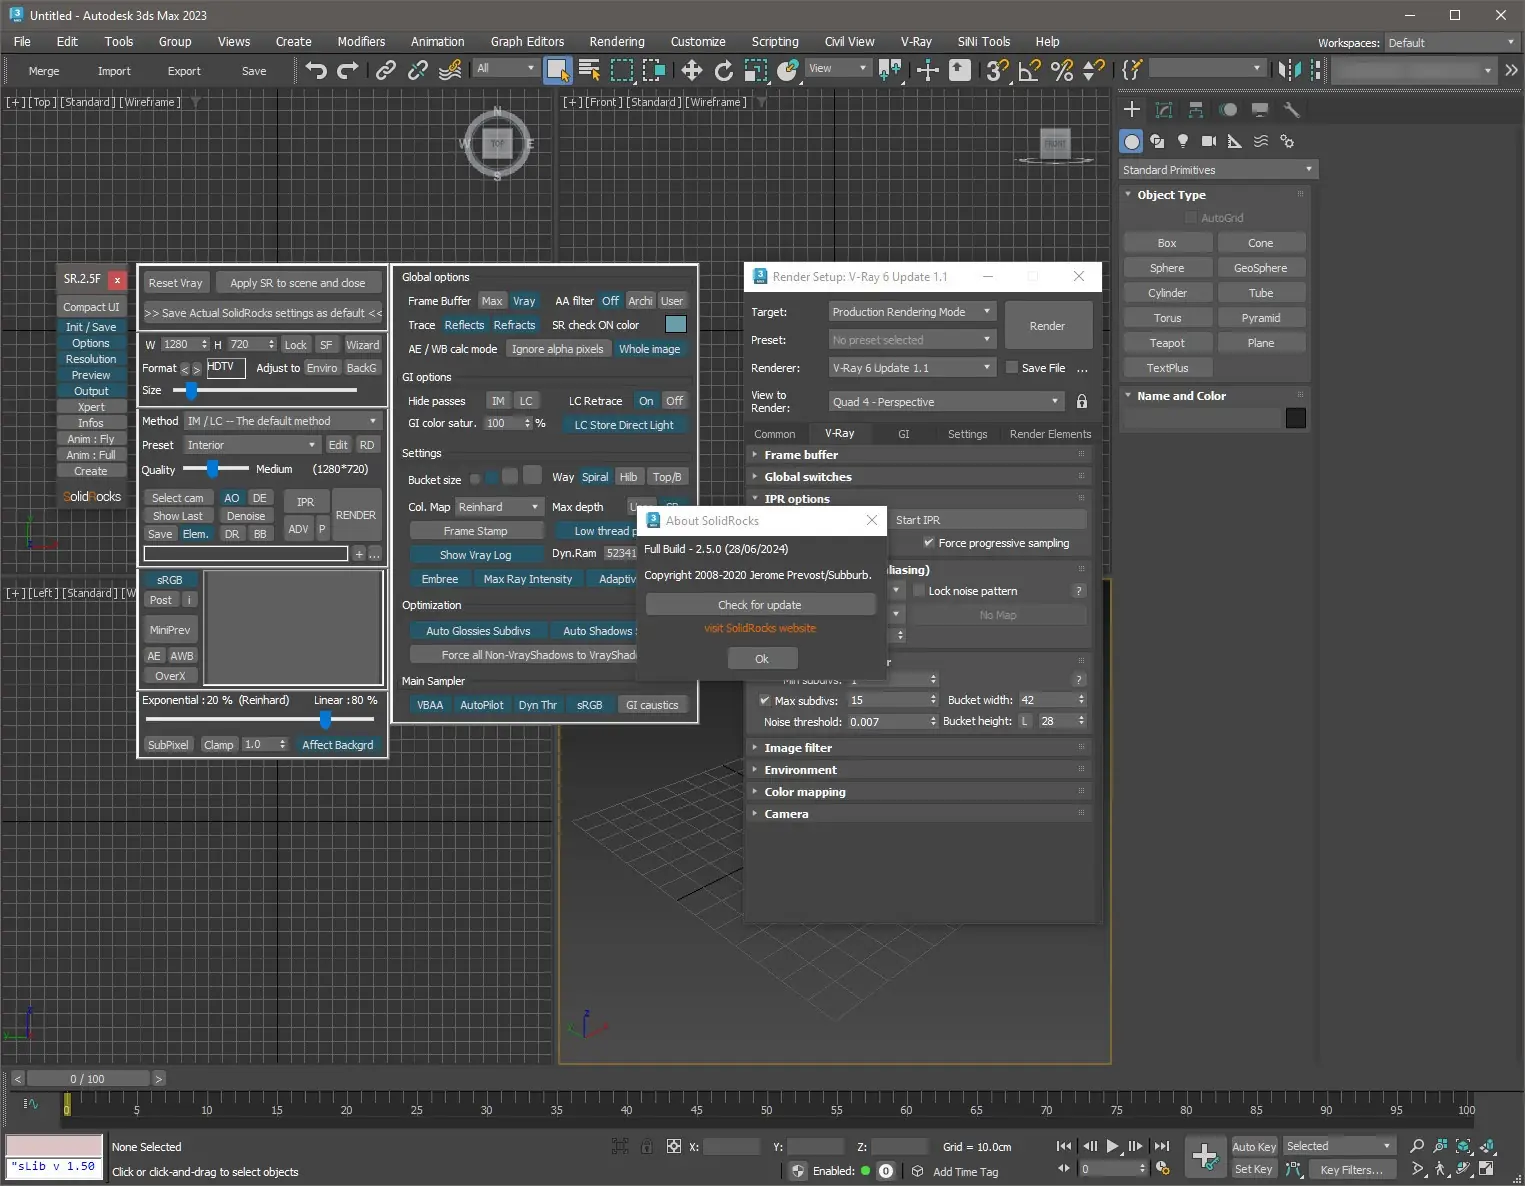The height and width of the screenshot is (1186, 1525).
Task: Select the Utilities wrench panel
Action: (x=1292, y=109)
